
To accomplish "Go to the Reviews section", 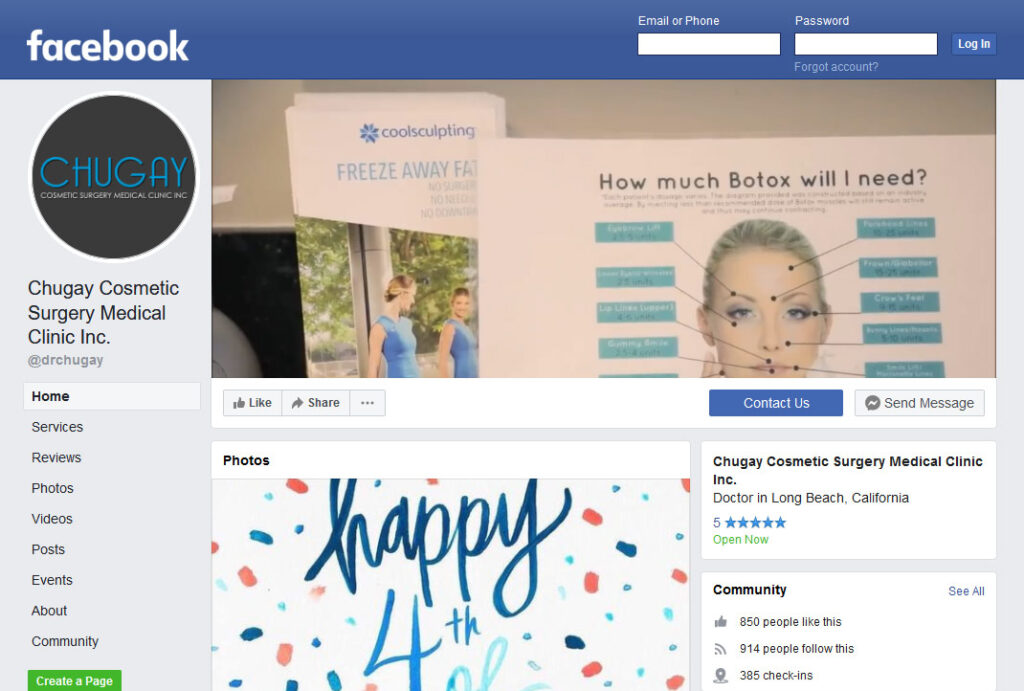I will [x=56, y=458].
